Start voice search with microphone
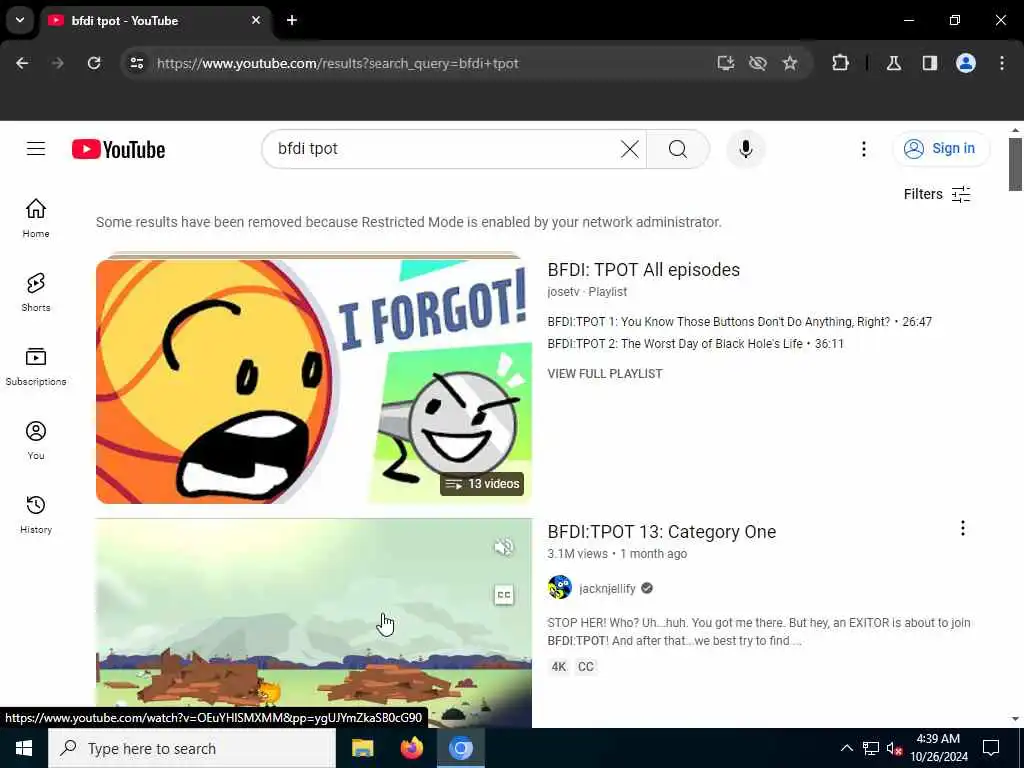 click(745, 149)
